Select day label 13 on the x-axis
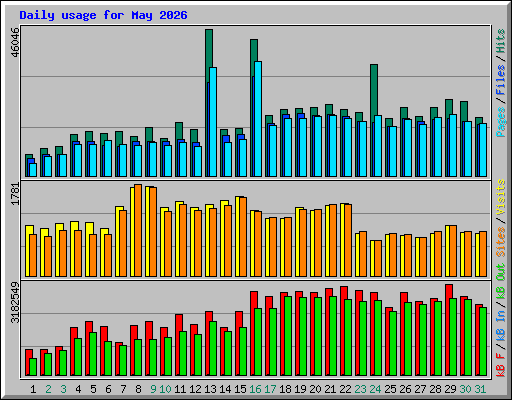The image size is (512, 400). (210, 389)
